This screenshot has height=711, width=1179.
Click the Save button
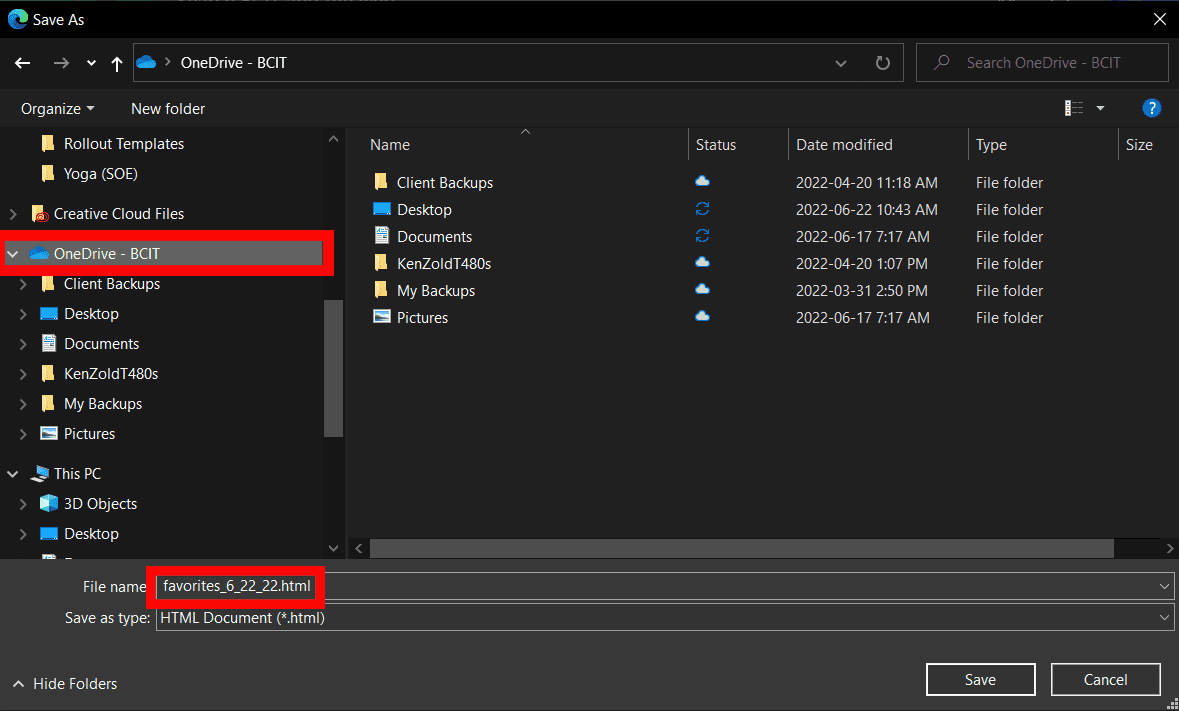tap(980, 679)
